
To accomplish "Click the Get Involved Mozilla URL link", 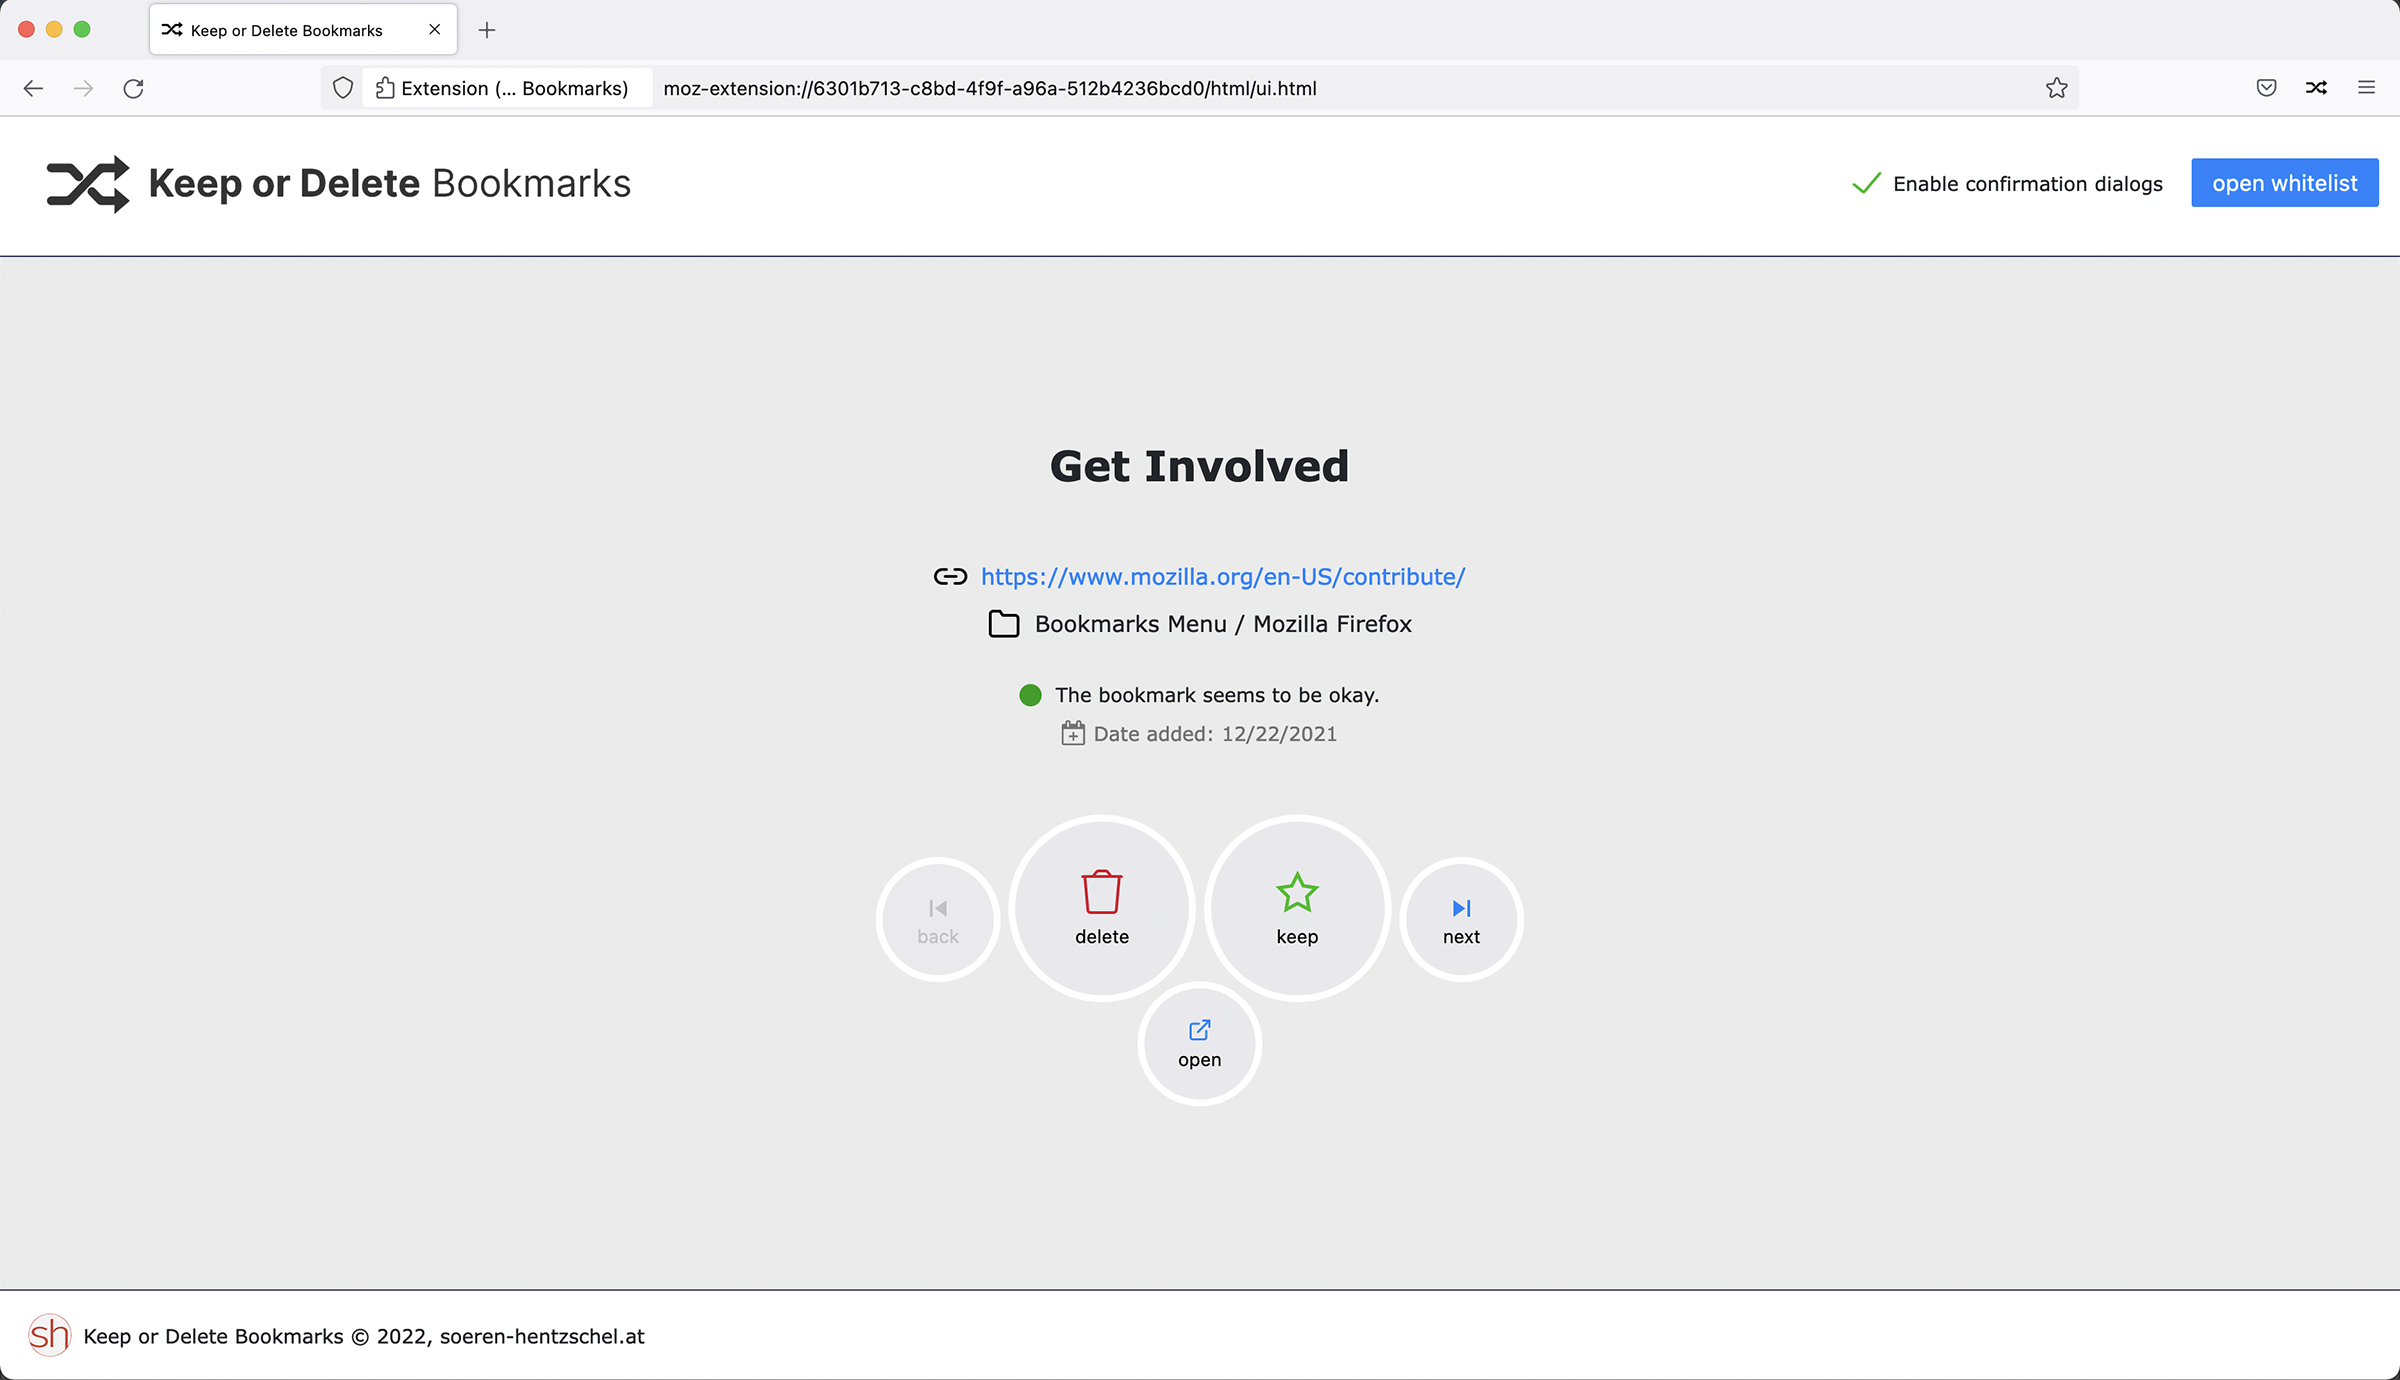I will pyautogui.click(x=1223, y=575).
